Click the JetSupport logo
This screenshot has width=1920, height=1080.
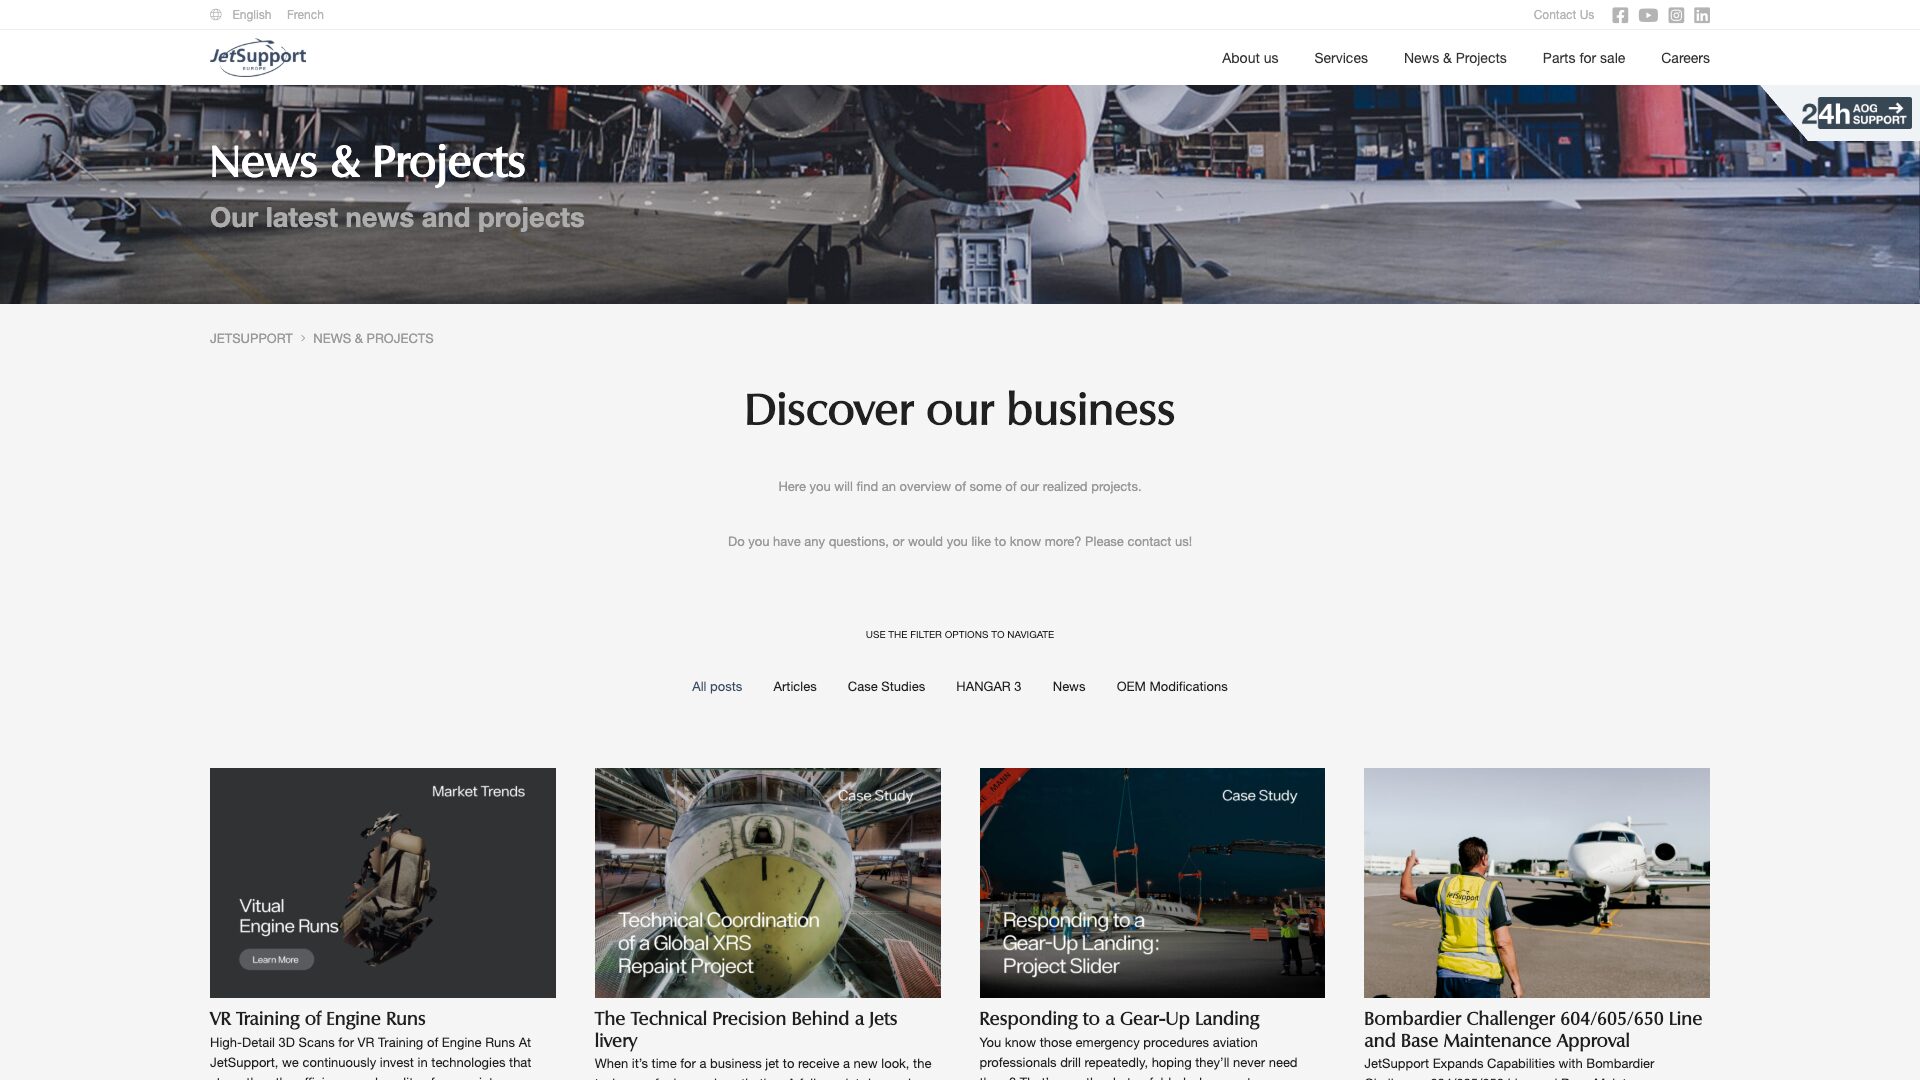point(258,57)
